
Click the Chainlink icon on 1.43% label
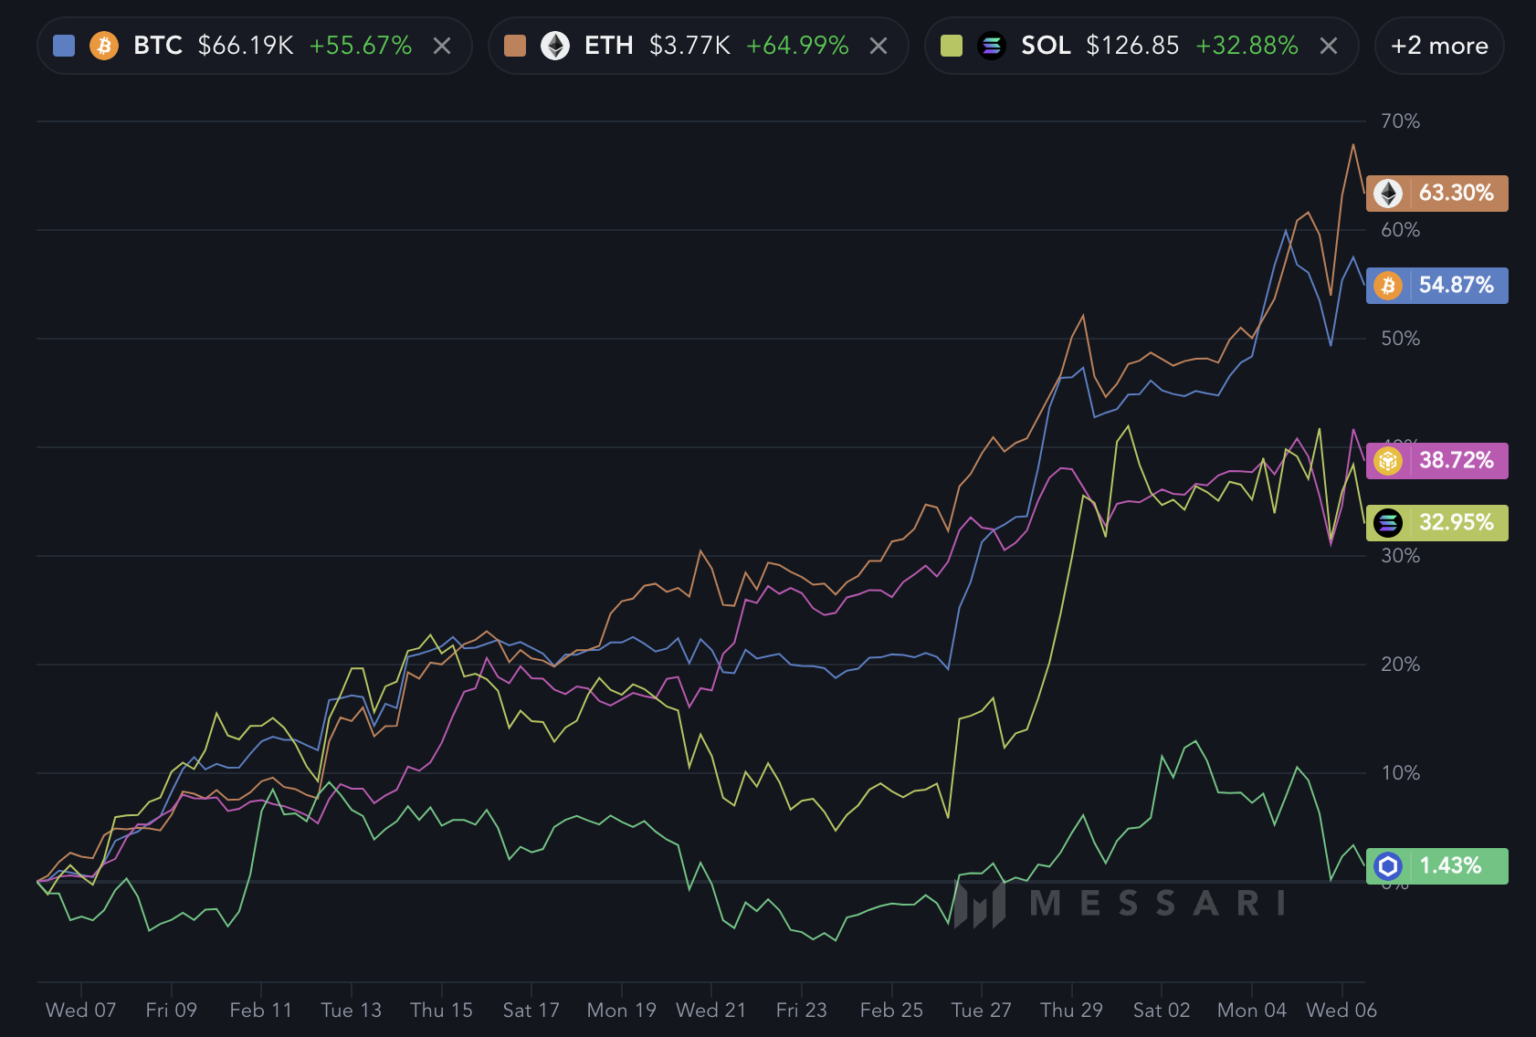click(1388, 866)
